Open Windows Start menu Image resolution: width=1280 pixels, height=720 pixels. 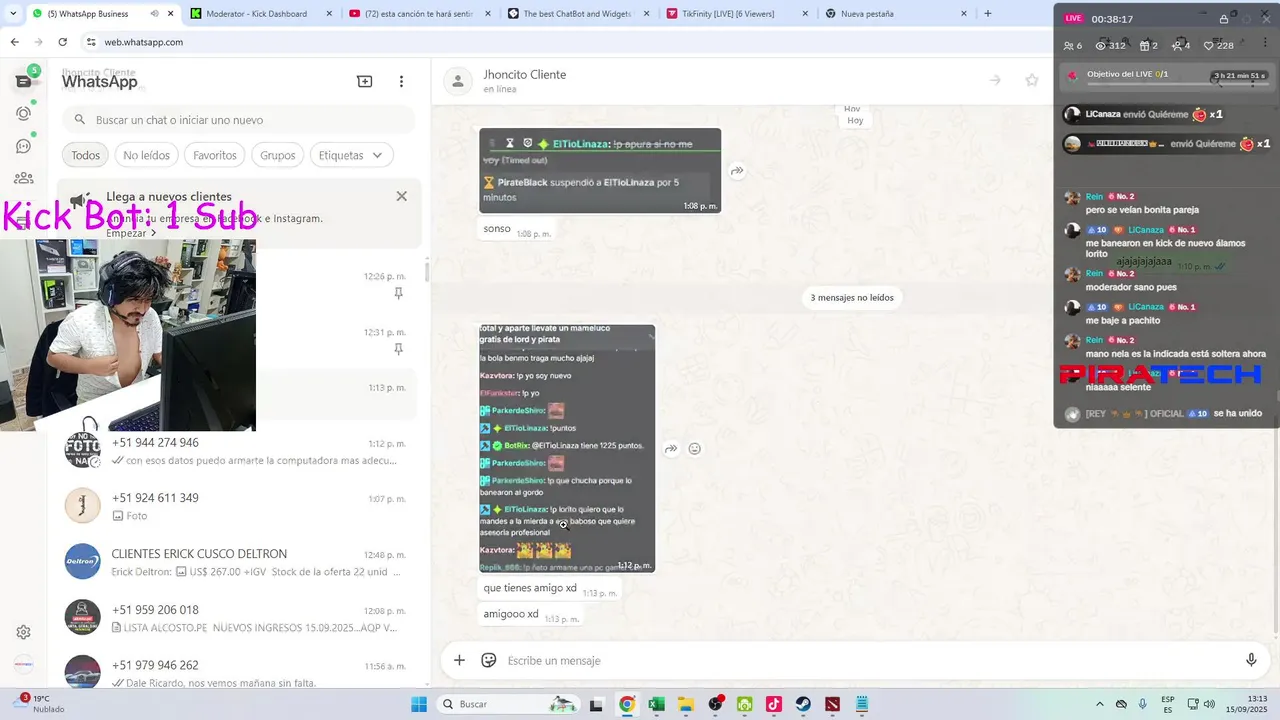pyautogui.click(x=419, y=704)
